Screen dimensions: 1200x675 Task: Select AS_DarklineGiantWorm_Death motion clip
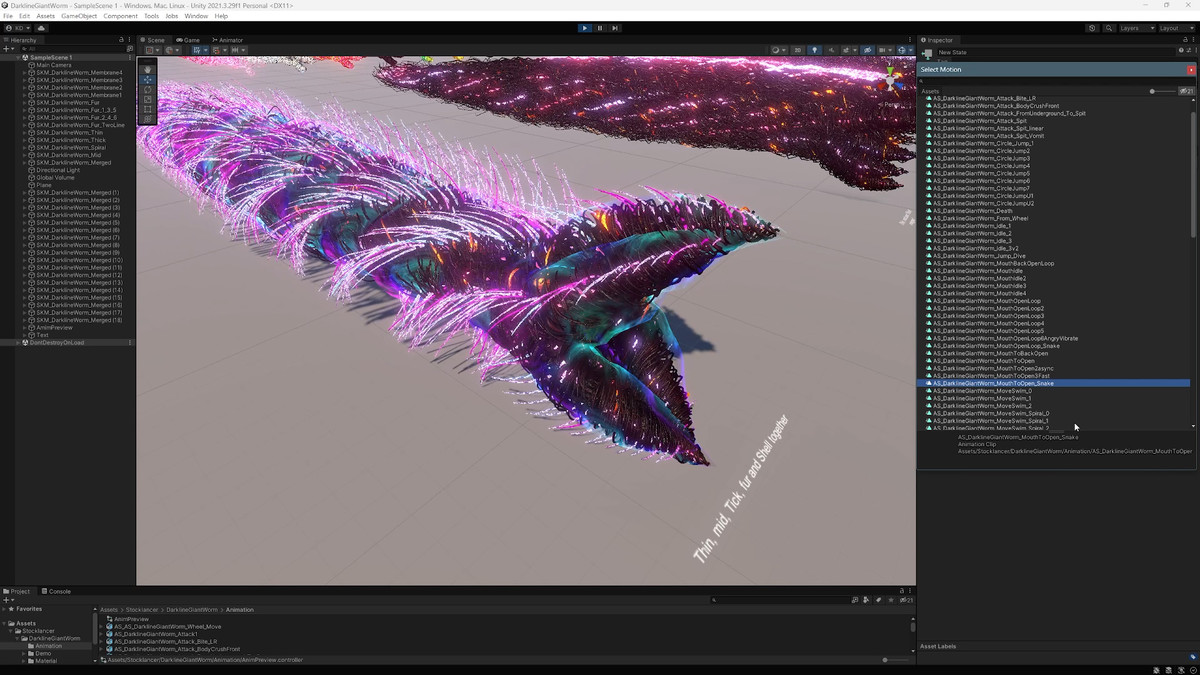click(958, 211)
